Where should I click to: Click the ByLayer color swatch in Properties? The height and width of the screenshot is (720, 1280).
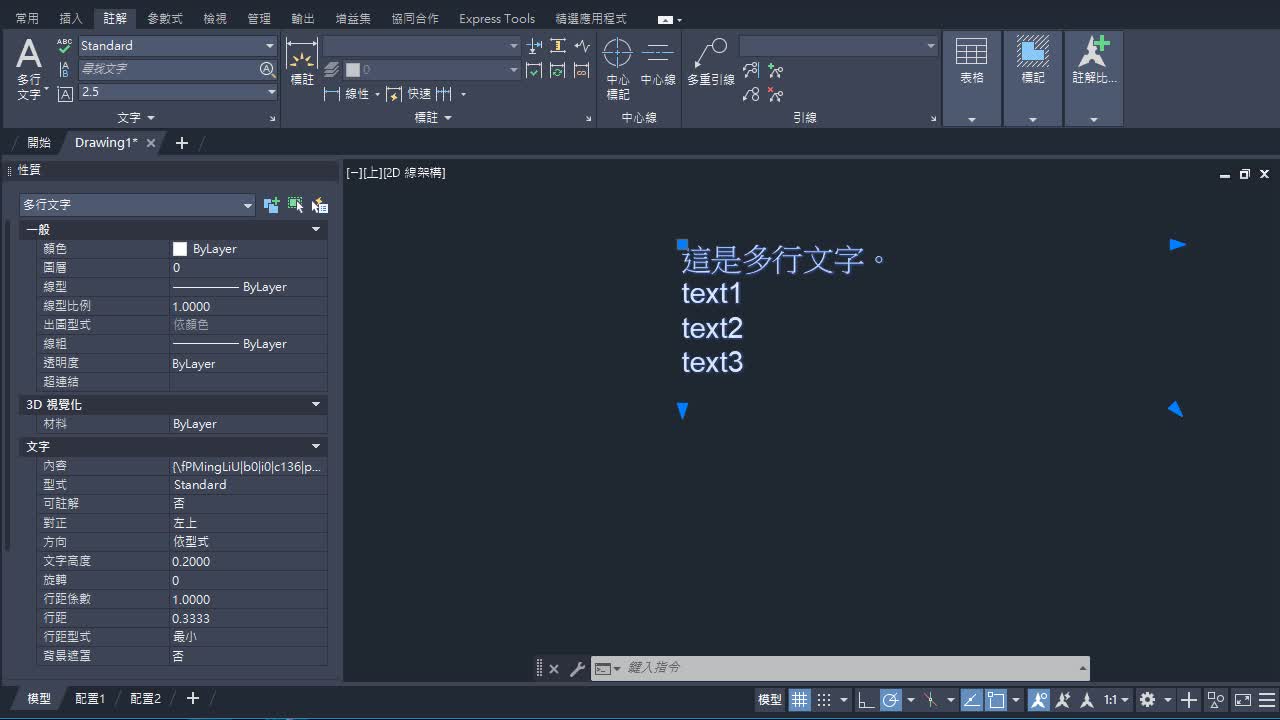point(181,248)
